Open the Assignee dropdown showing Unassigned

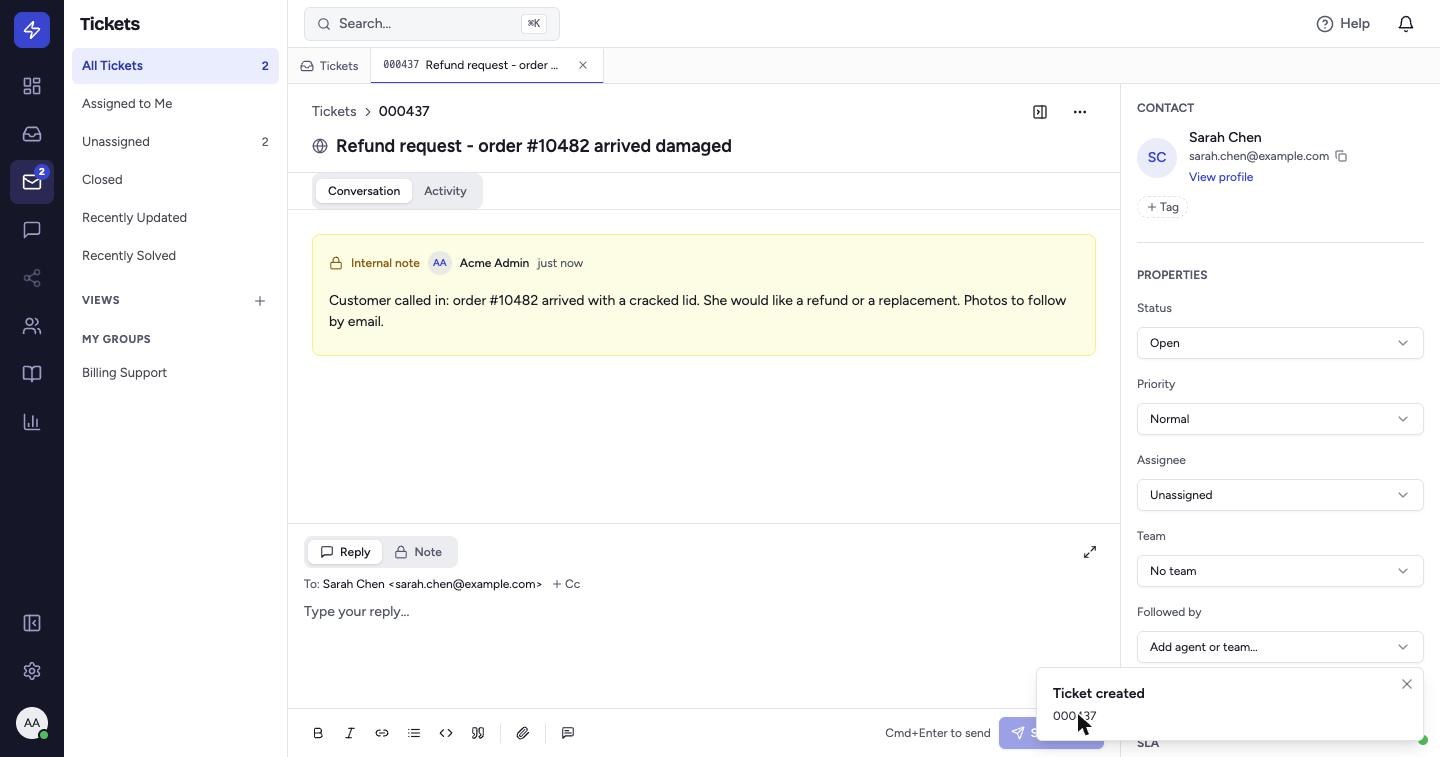(1280, 495)
